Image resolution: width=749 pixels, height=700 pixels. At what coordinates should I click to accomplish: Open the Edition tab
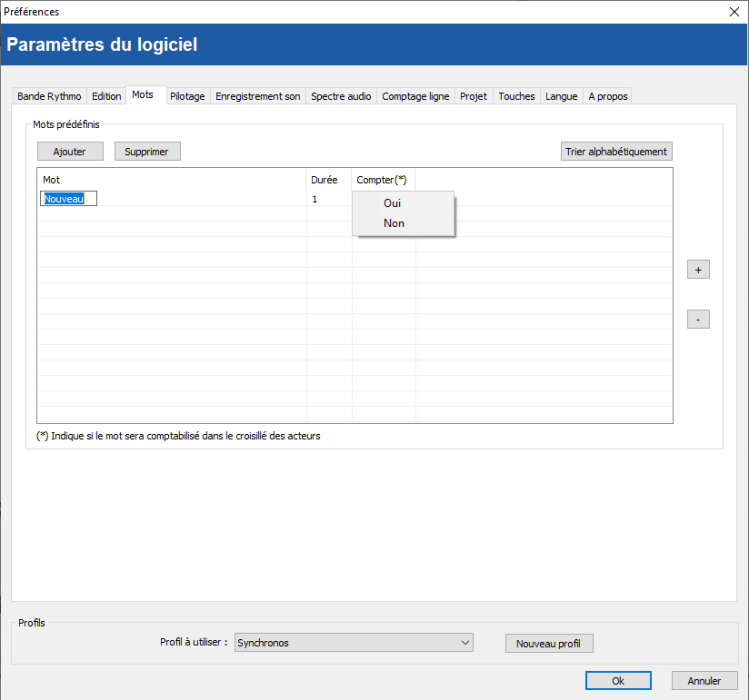pos(107,96)
